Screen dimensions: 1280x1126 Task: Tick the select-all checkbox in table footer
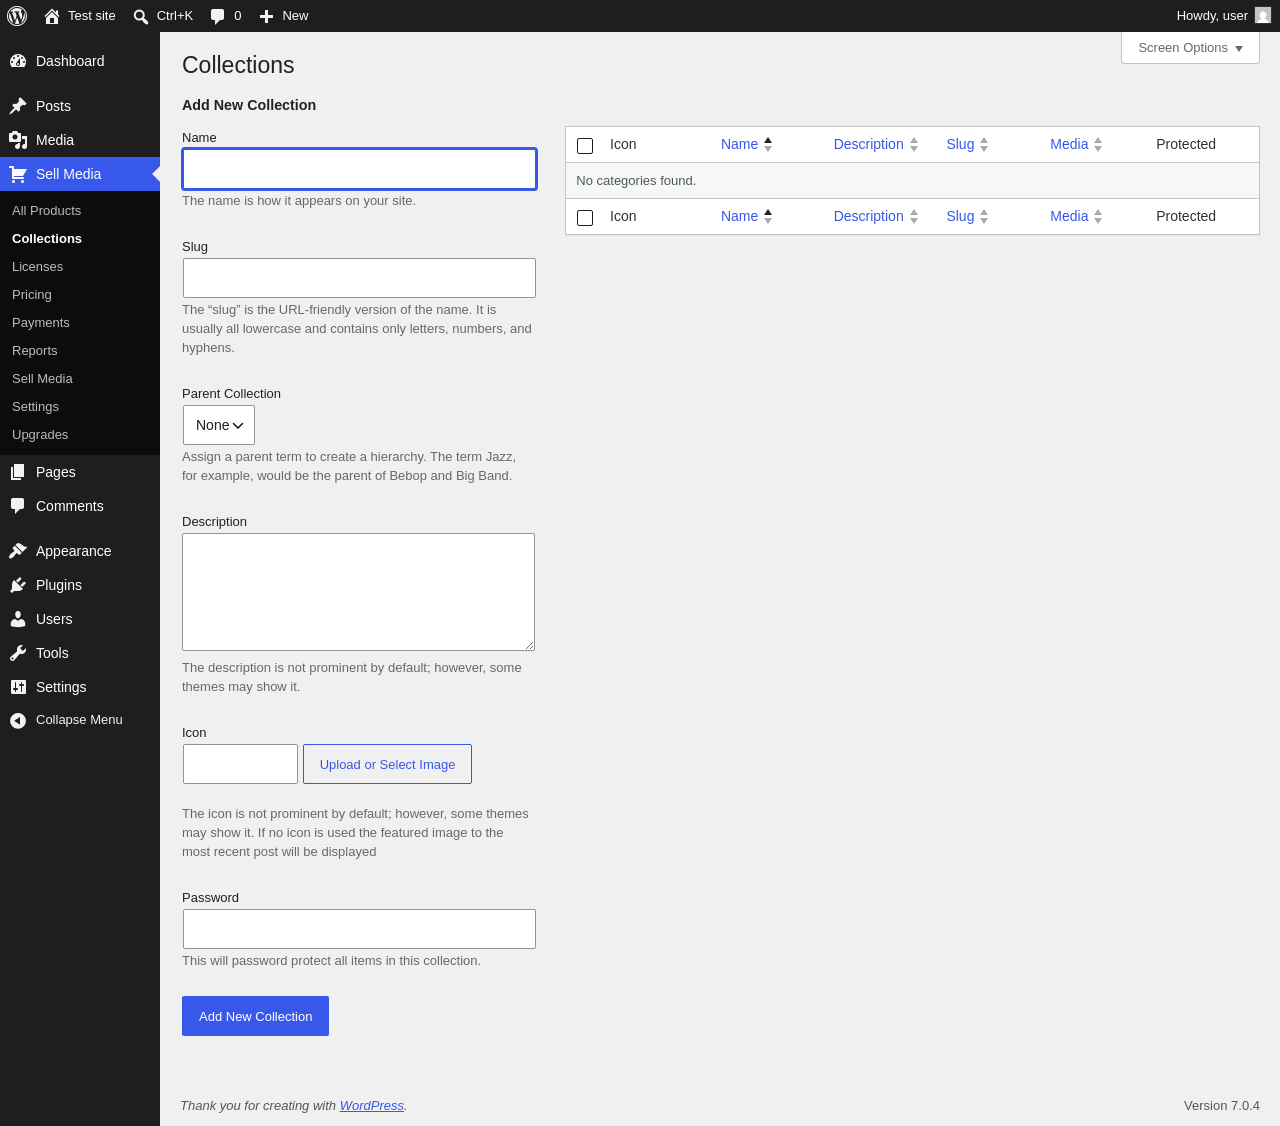(x=585, y=218)
